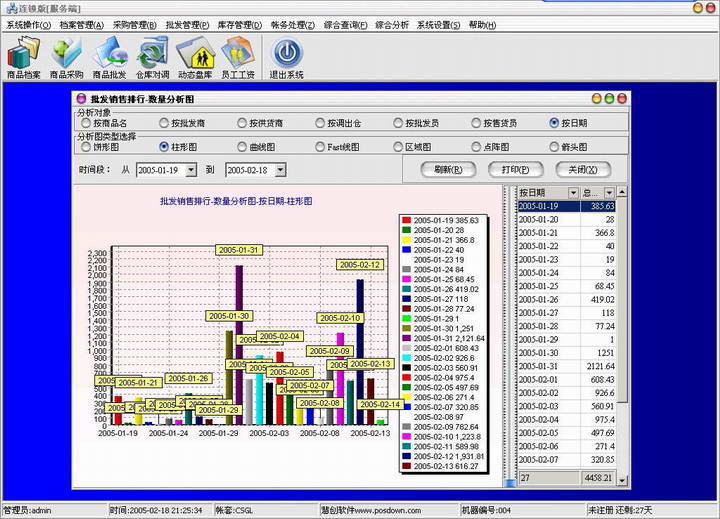Click 慧创软件www.posdown.com in status bar
The height and width of the screenshot is (519, 720).
tap(371, 510)
